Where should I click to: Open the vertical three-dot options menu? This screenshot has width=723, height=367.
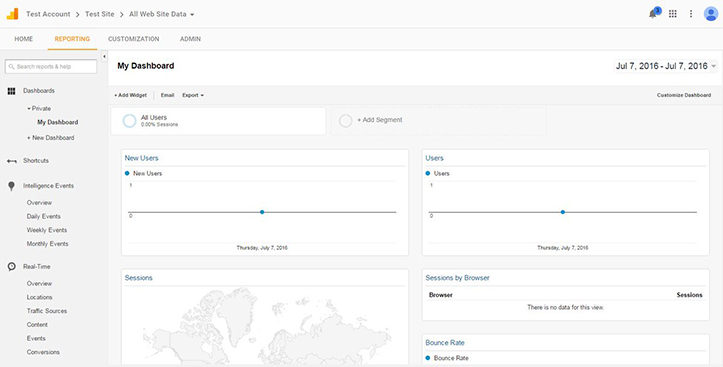(691, 14)
